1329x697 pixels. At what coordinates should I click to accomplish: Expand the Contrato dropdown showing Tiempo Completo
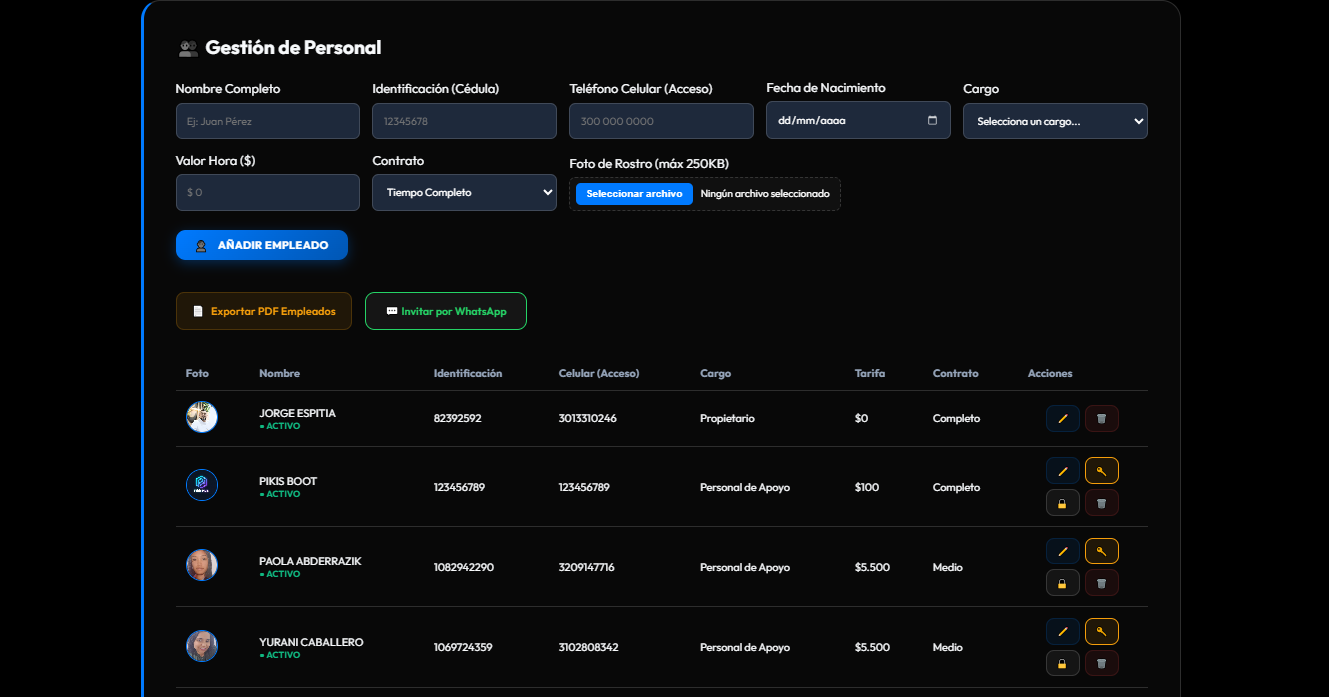tap(464, 193)
